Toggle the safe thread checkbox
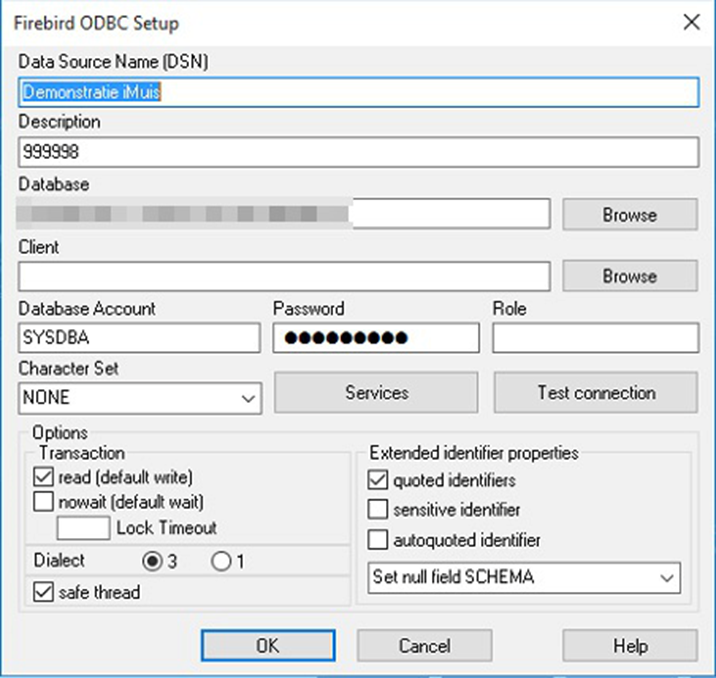This screenshot has height=678, width=716. (x=43, y=592)
